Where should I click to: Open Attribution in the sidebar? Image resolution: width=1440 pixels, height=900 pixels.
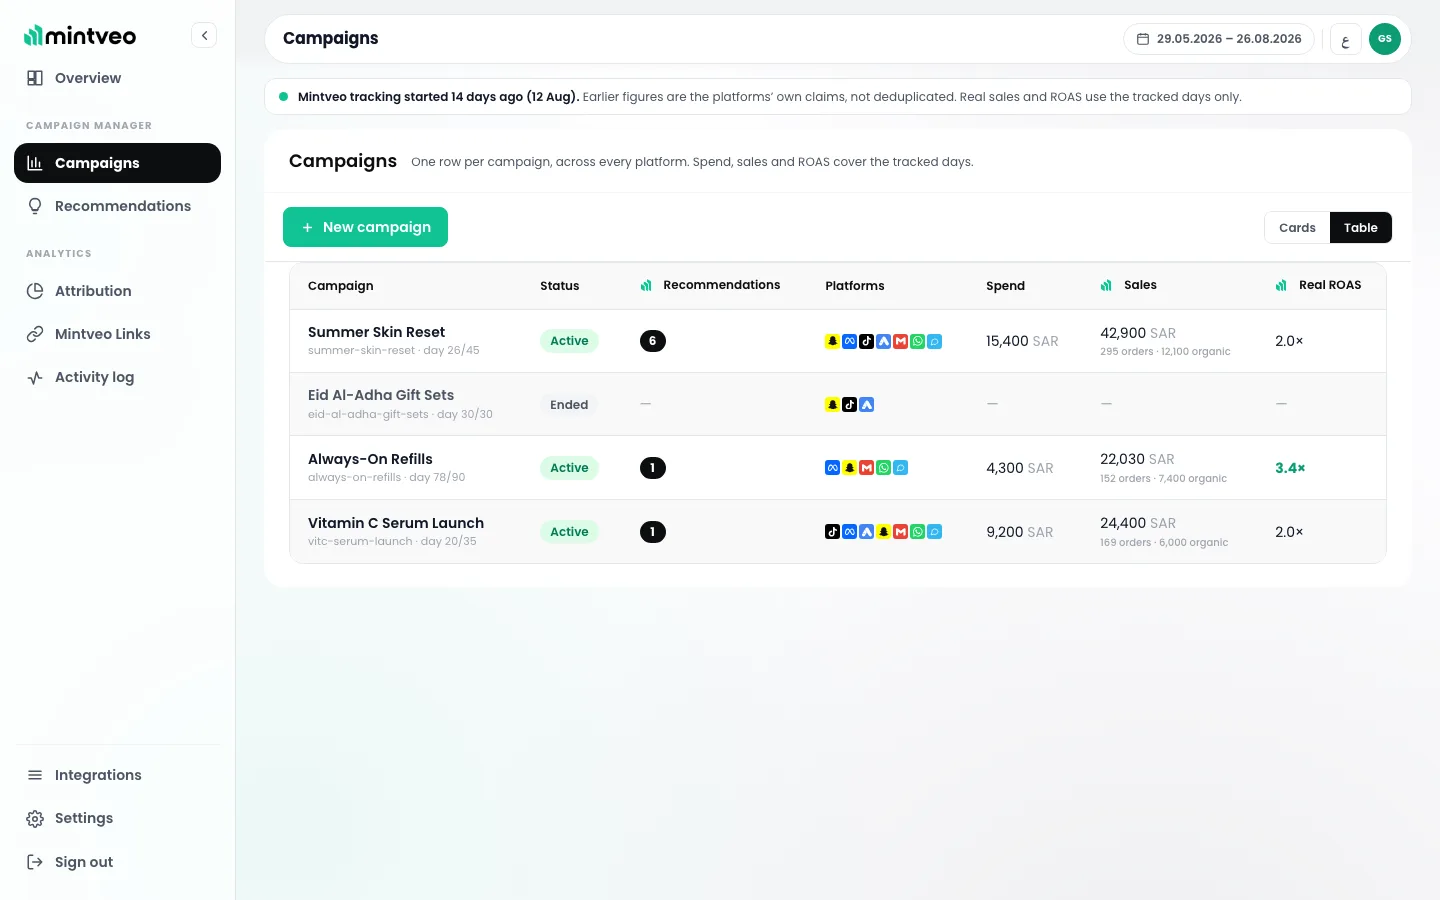pos(117,291)
